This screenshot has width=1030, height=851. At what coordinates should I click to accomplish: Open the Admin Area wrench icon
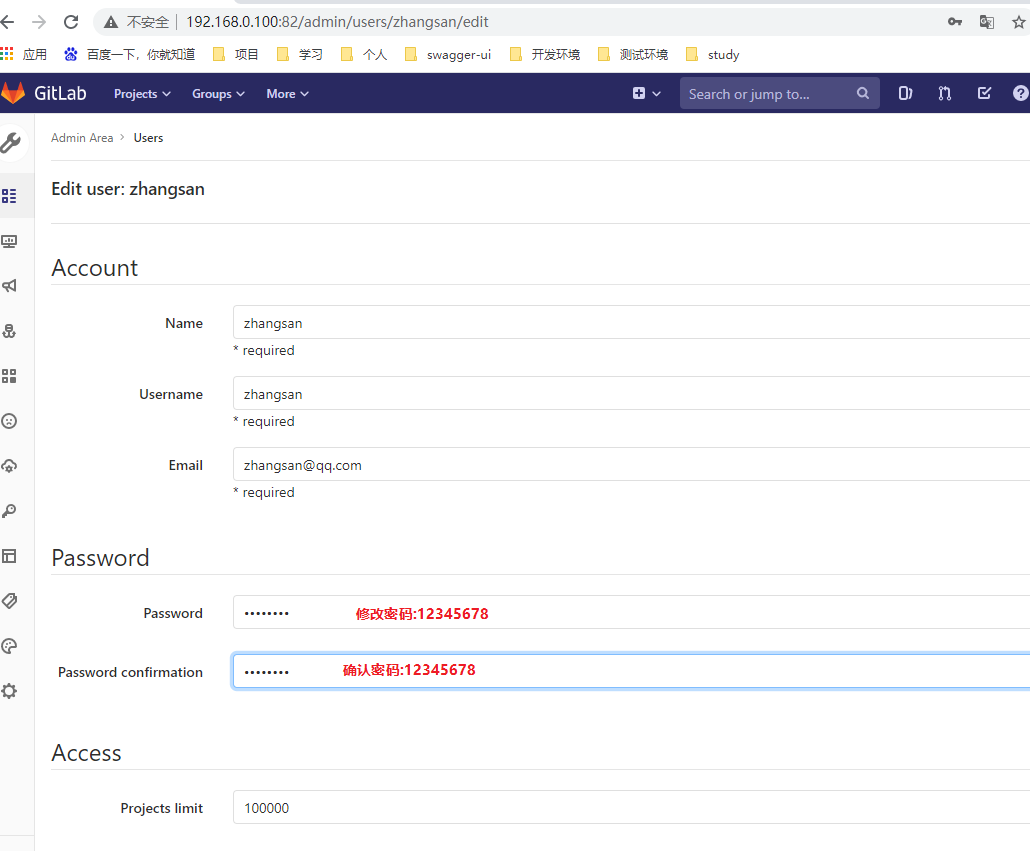pos(14,143)
